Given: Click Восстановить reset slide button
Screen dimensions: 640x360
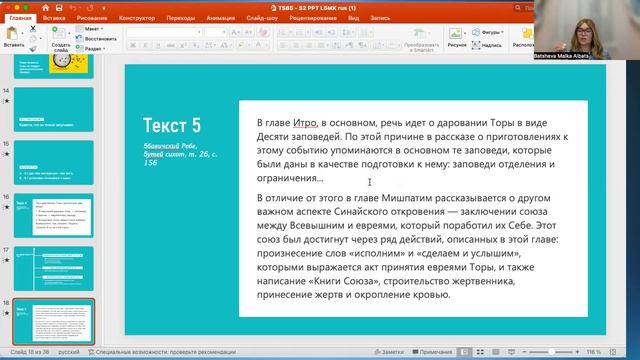Looking at the screenshot, I should coord(96,39).
